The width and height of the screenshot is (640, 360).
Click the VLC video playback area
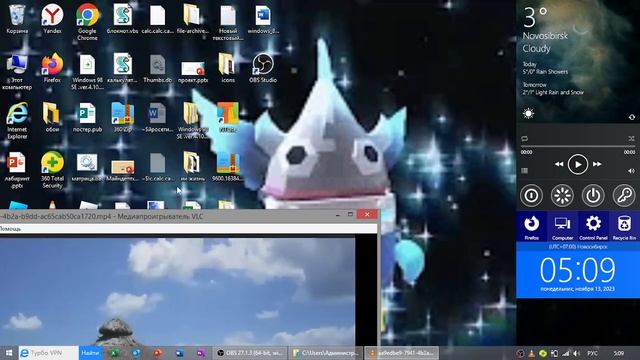(x=178, y=291)
